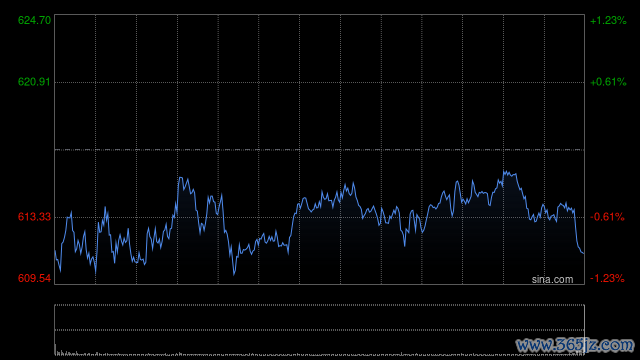Screen dimensions: 640x360
Task: Click the starting leftmost point of price line
Action: 55,251
